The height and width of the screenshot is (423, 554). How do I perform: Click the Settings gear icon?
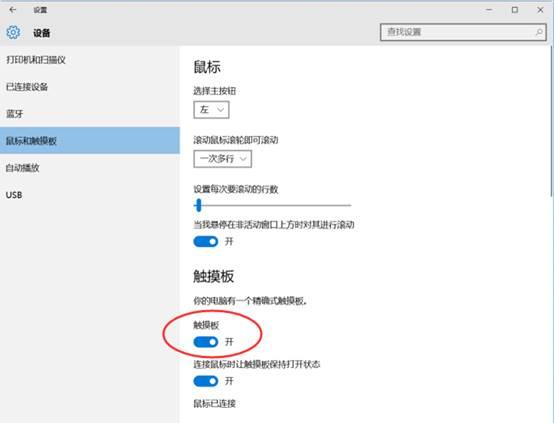pyautogui.click(x=13, y=33)
